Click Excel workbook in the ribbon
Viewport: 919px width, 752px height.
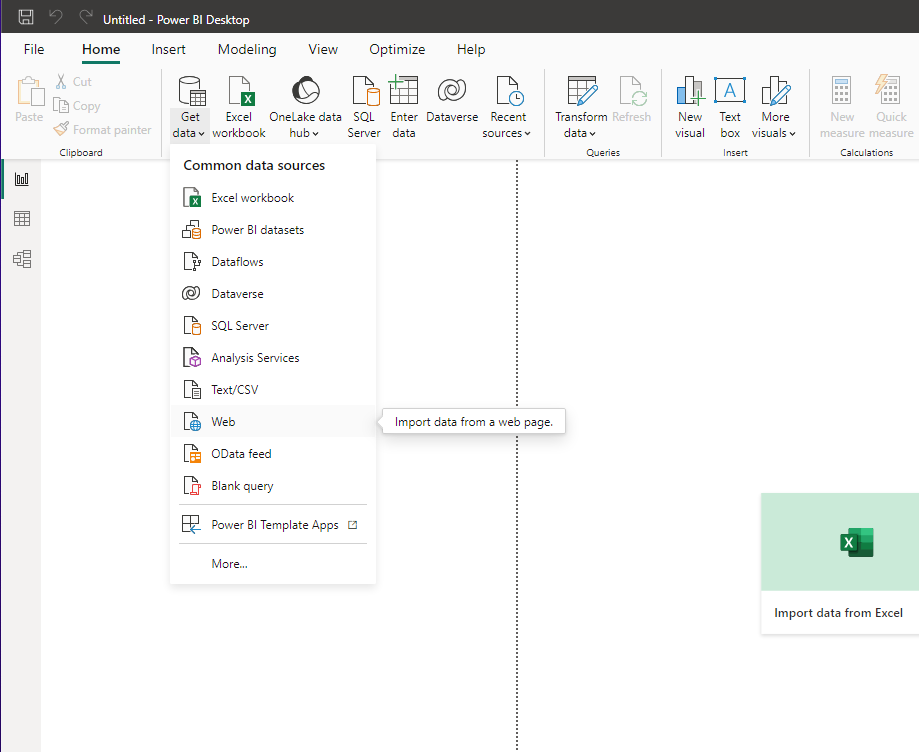click(239, 108)
